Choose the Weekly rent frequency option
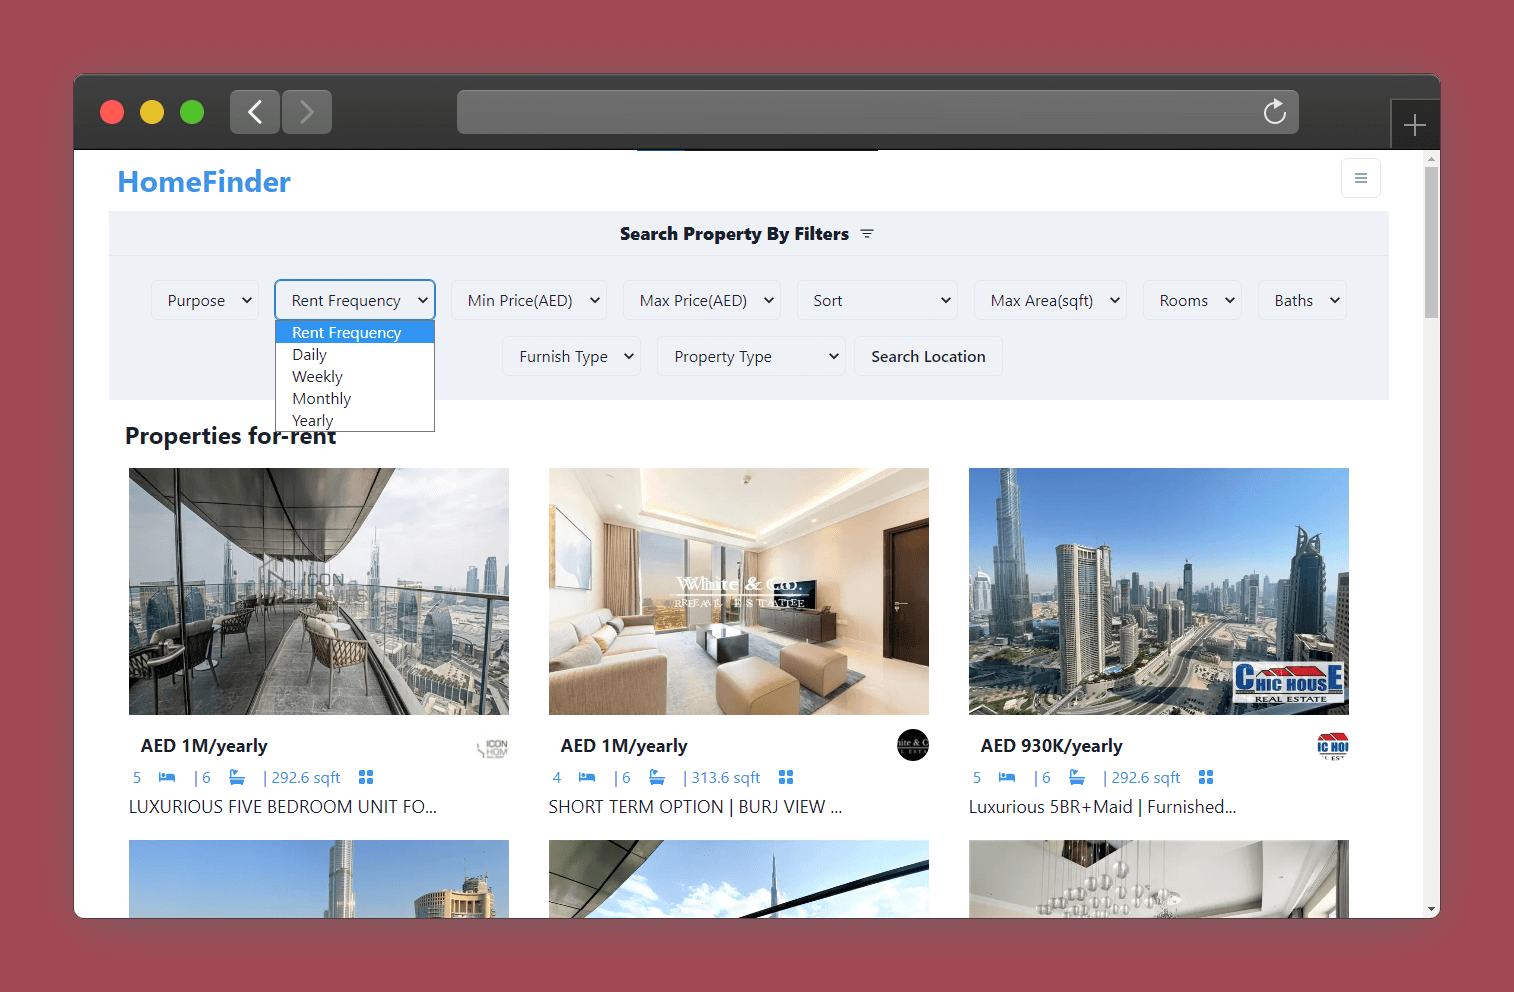Screen dimensions: 1514x992 pyautogui.click(x=317, y=377)
